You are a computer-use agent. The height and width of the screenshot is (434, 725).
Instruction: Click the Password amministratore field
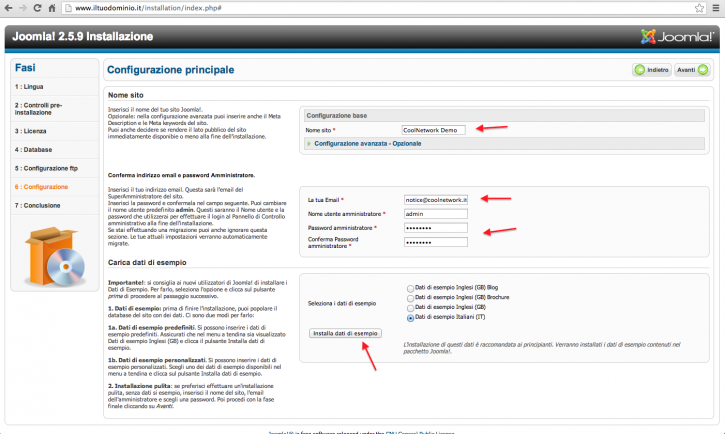coord(436,228)
